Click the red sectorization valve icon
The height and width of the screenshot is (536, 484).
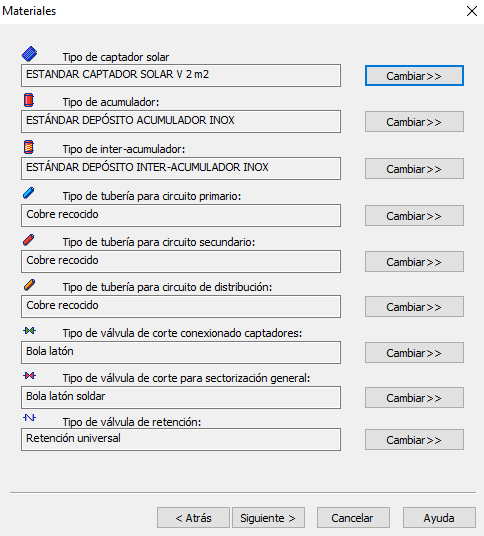point(30,376)
